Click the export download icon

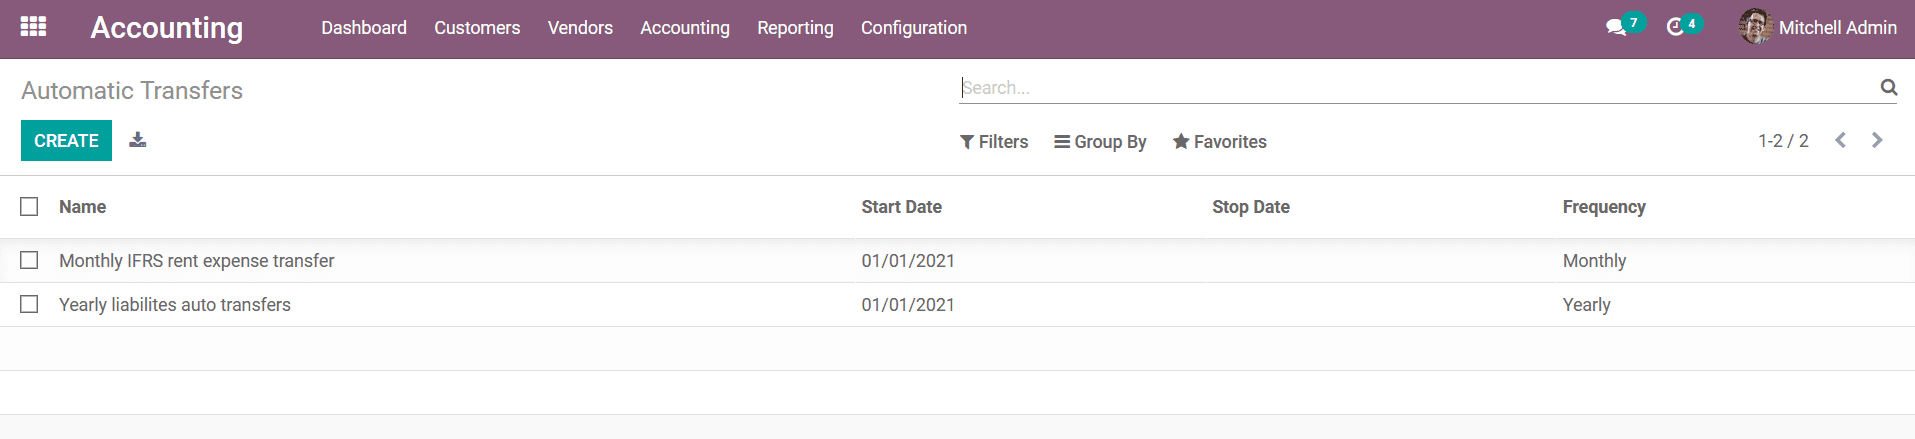tap(138, 140)
